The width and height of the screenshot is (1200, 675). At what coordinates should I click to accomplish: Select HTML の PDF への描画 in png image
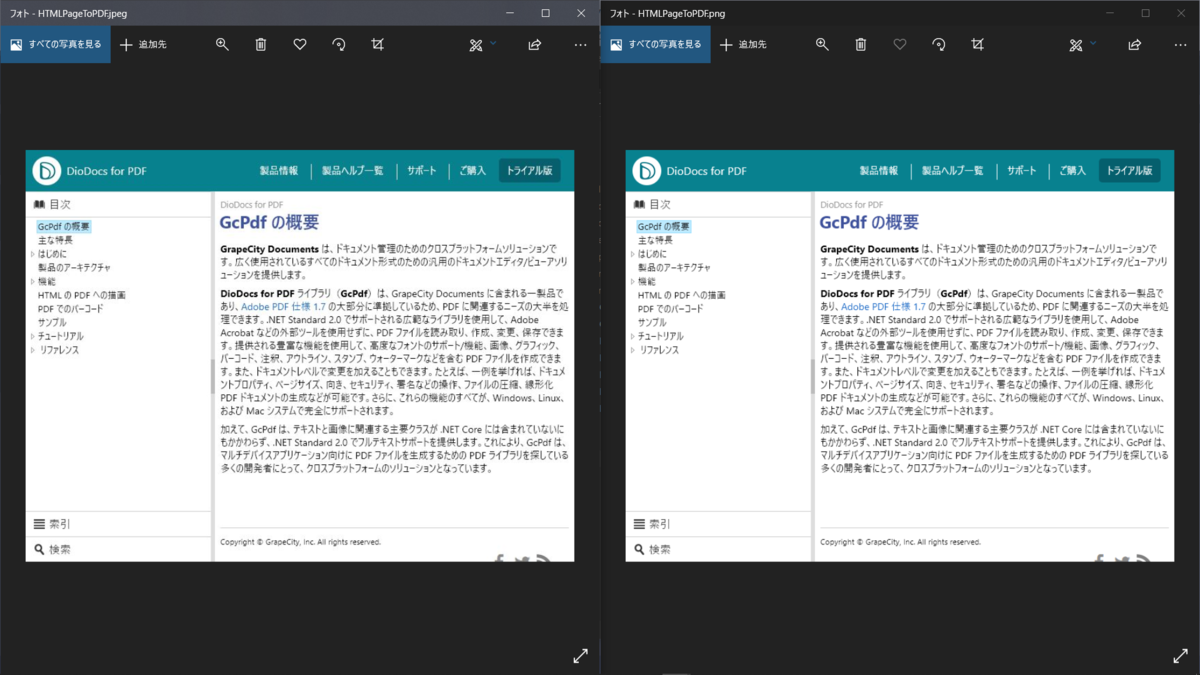pos(682,296)
